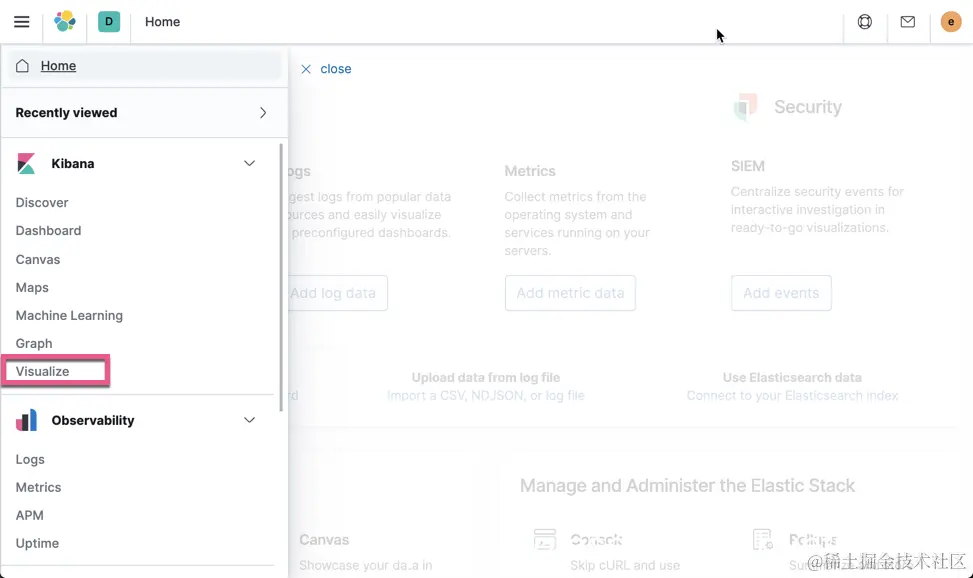Collapse the Kibana section chevron
This screenshot has width=973, height=578.
coord(249,163)
